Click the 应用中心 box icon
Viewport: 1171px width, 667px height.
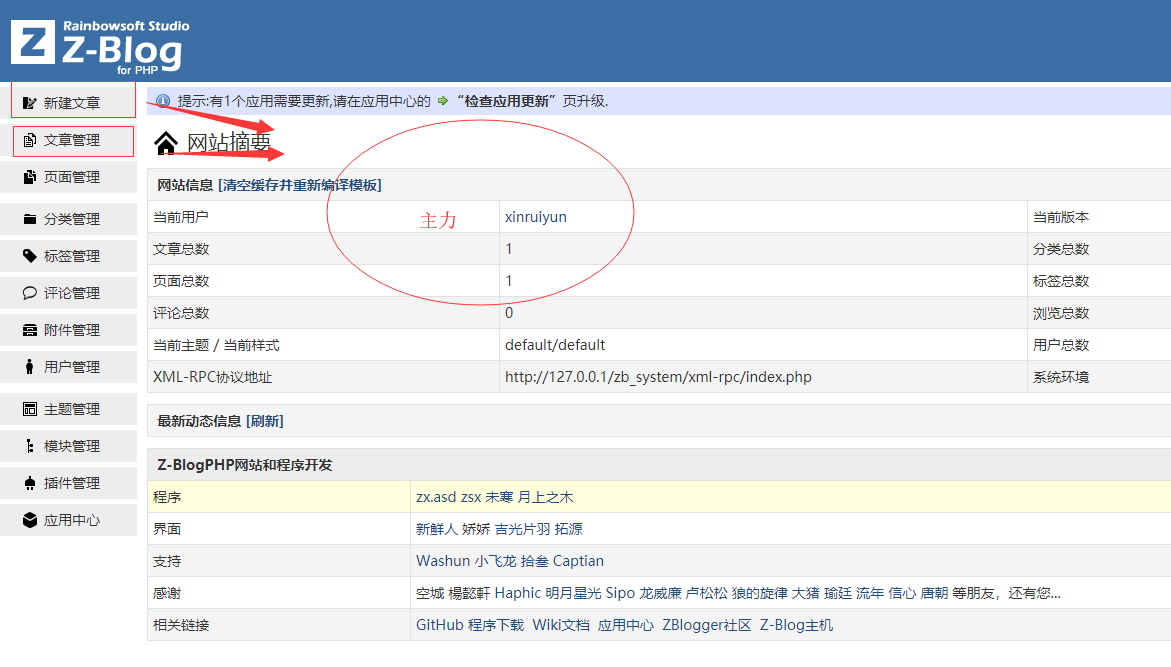tap(30, 520)
